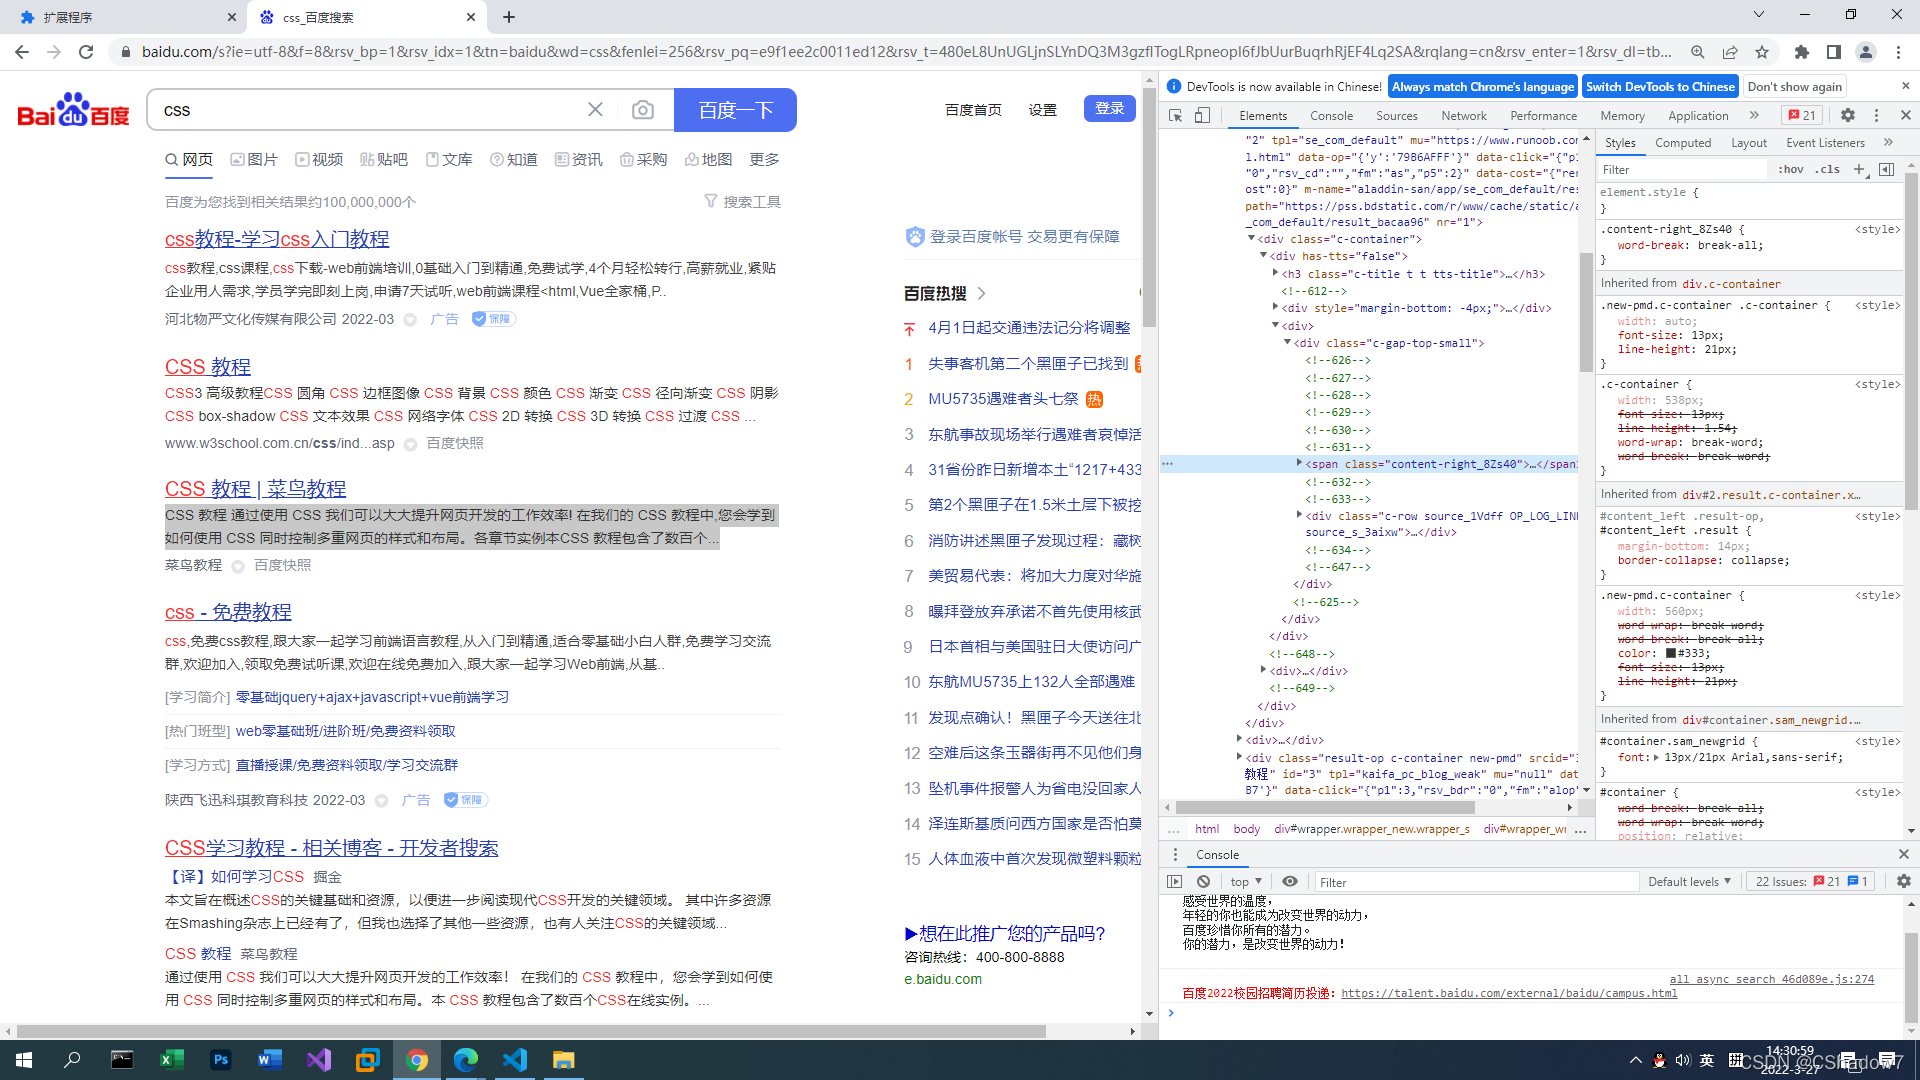The width and height of the screenshot is (1920, 1080).
Task: Click the #333 color swatch in Styles
Action: (1671, 653)
